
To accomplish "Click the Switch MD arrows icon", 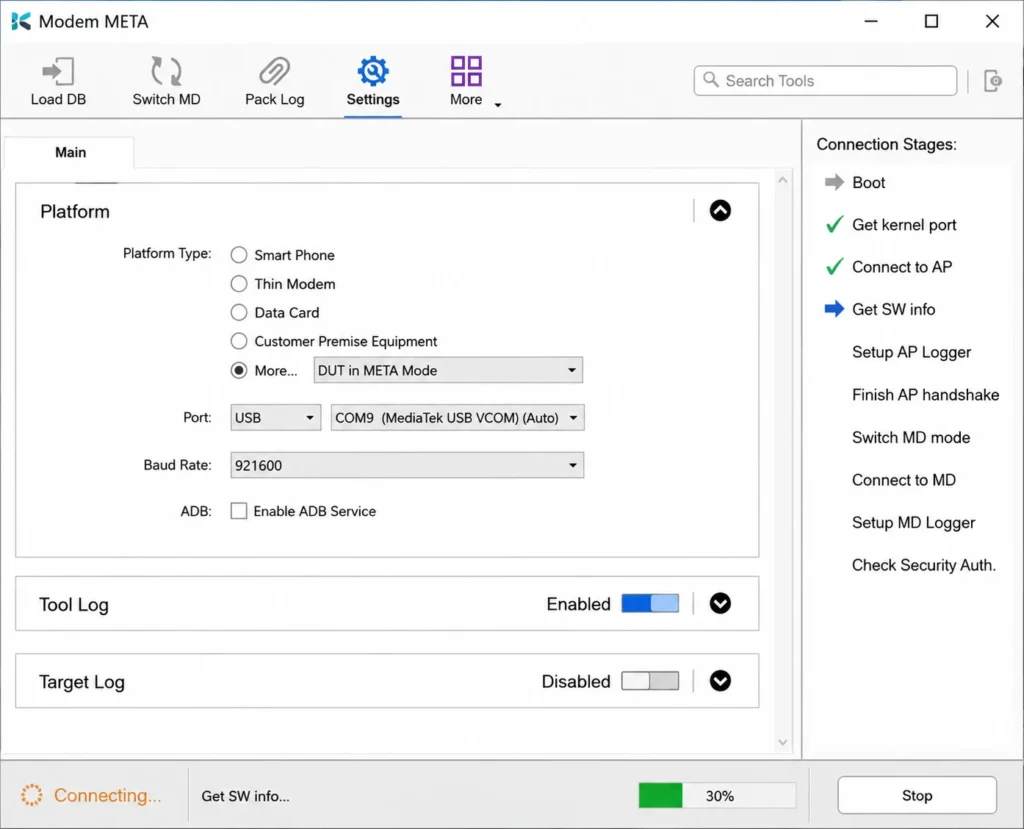I will click(166, 71).
